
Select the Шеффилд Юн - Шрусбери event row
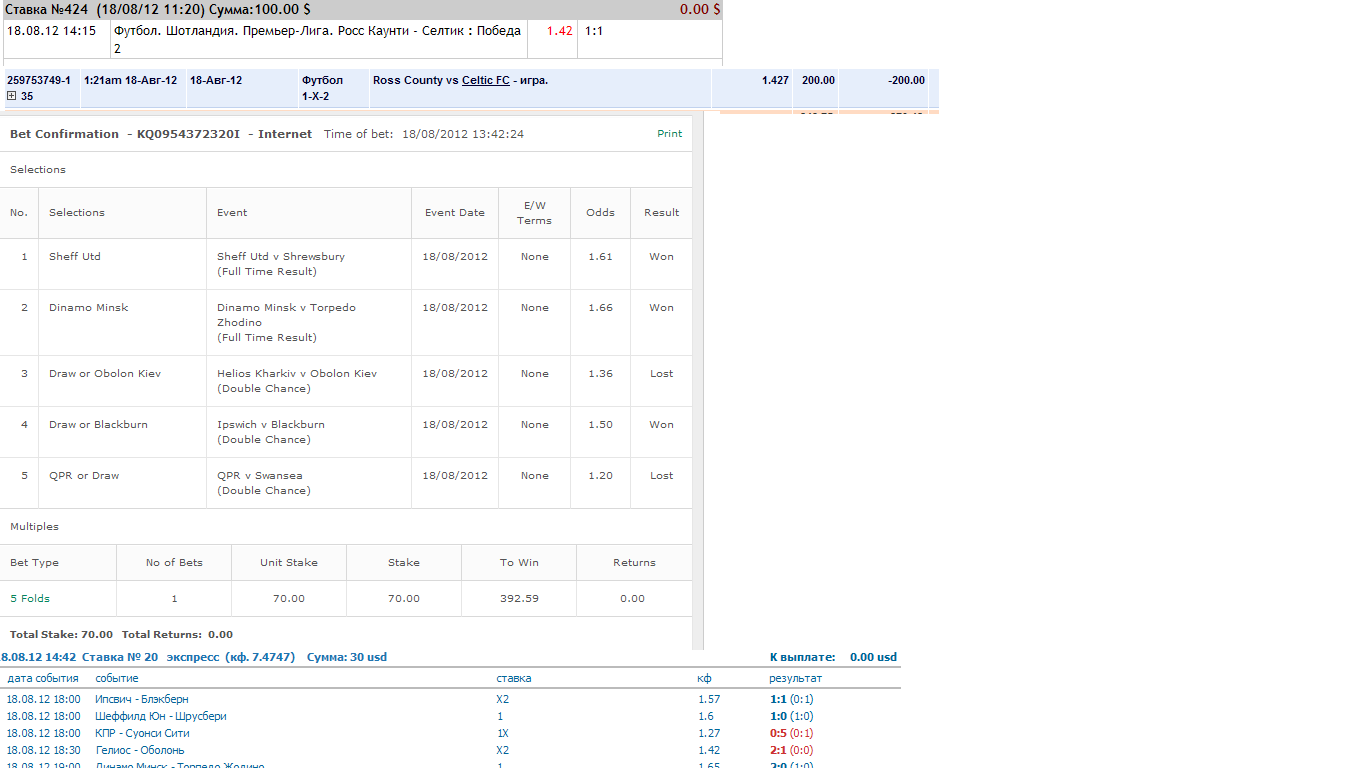pos(161,717)
